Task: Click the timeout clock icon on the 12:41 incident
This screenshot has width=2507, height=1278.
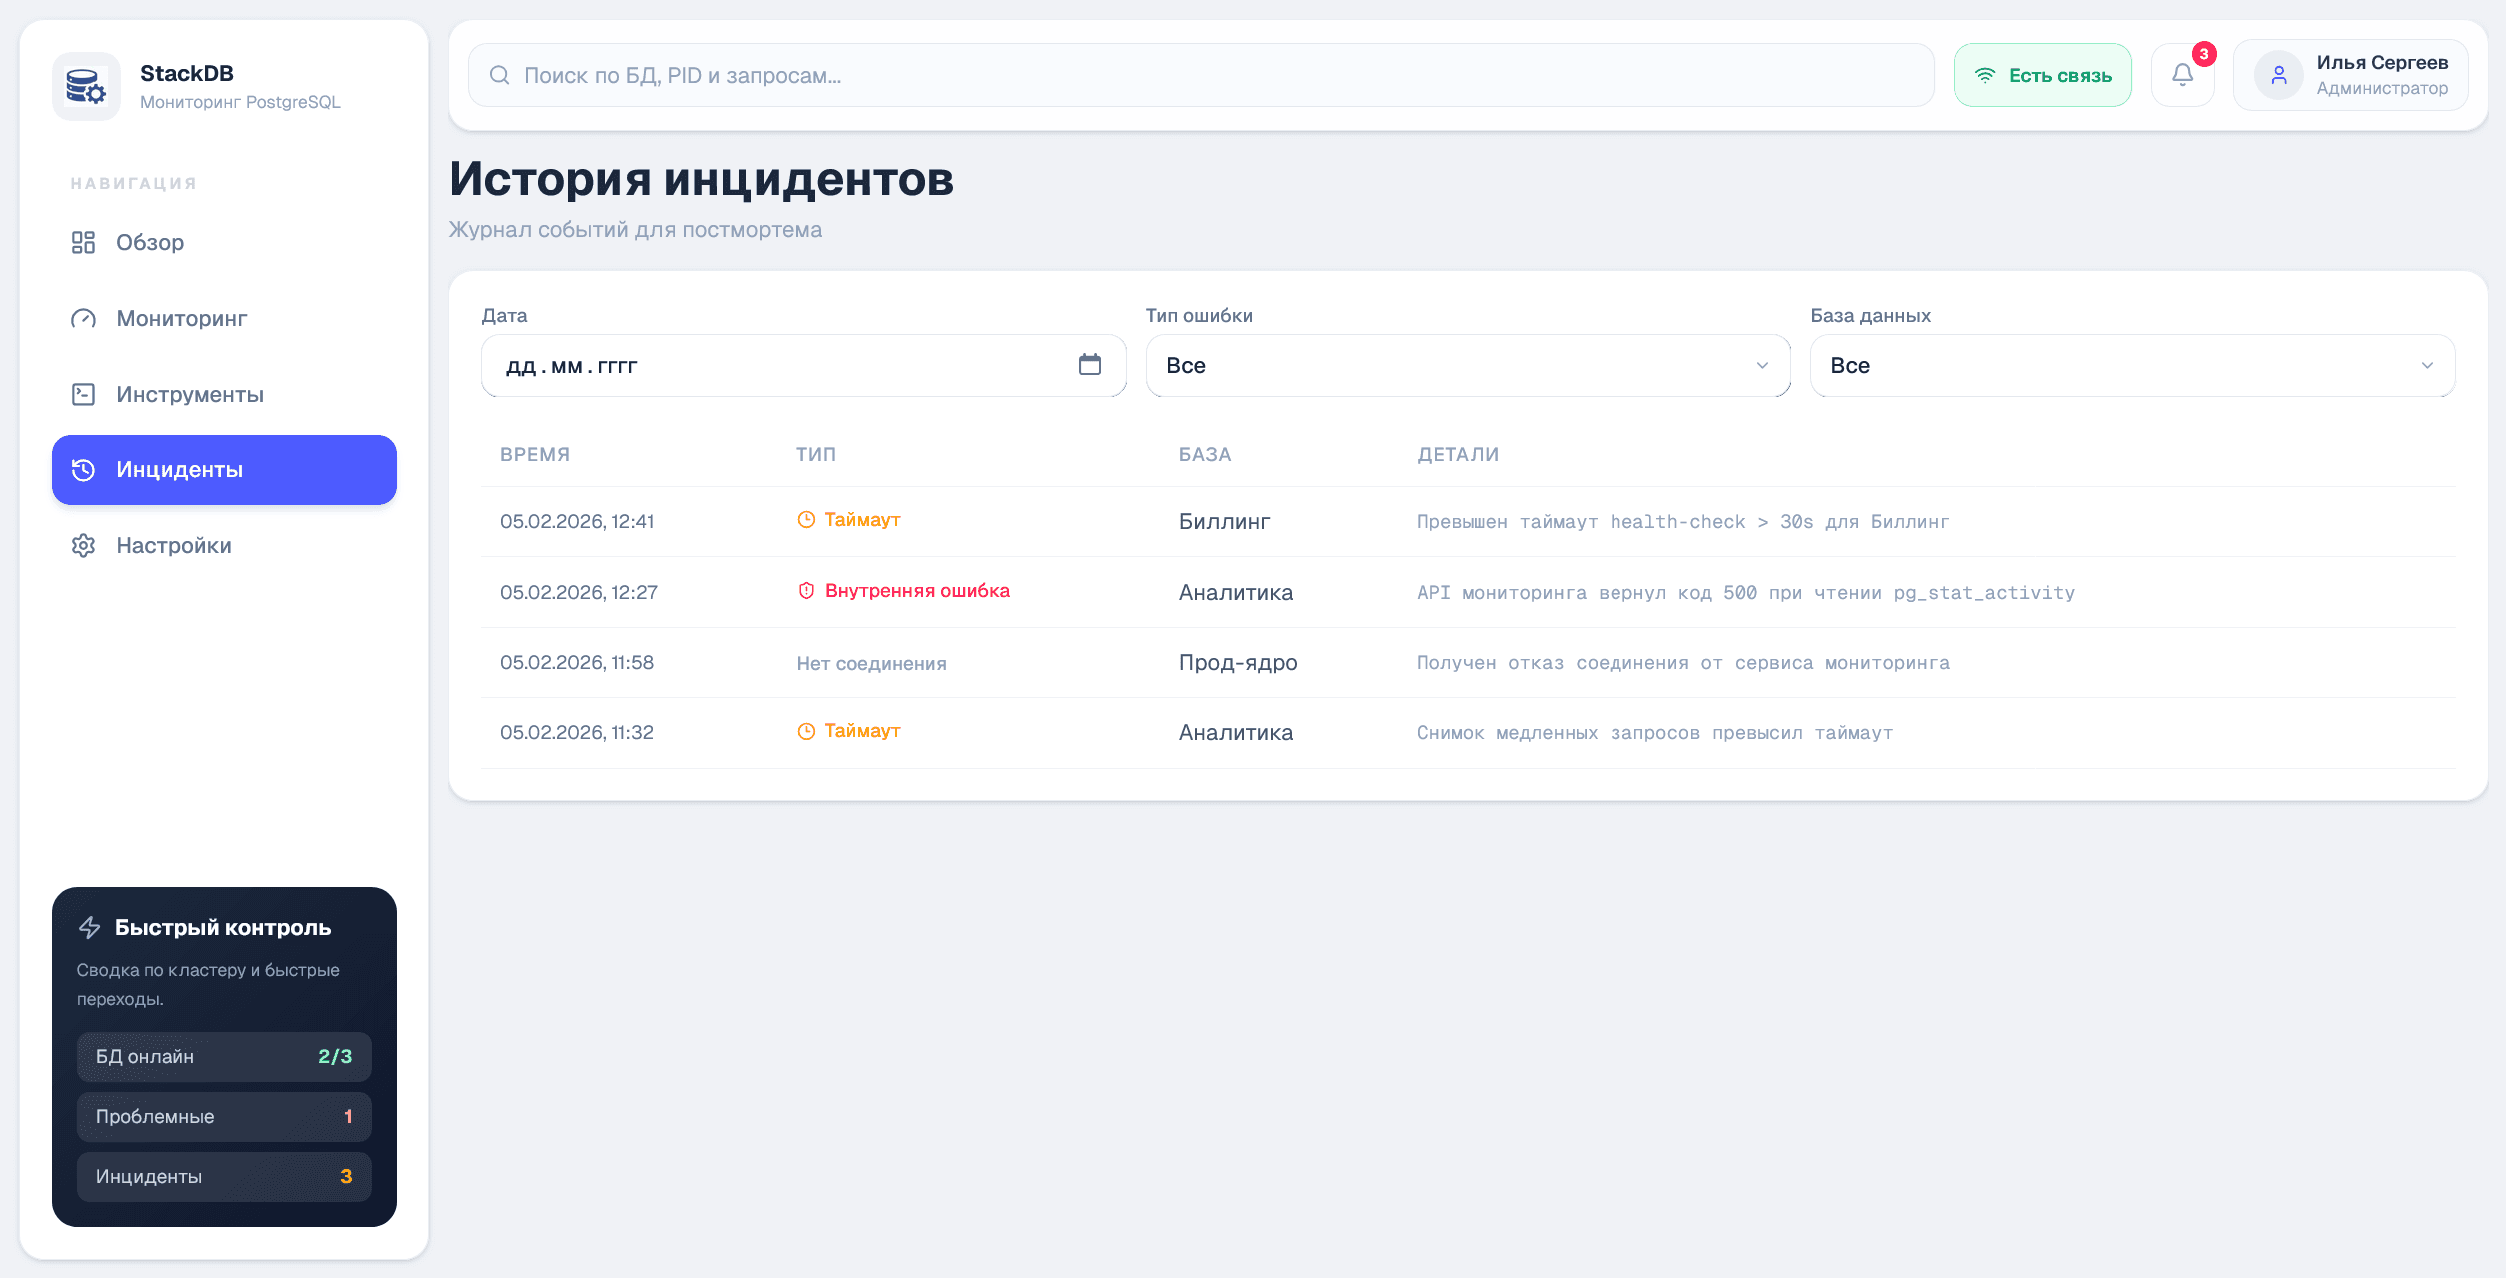Action: (806, 519)
